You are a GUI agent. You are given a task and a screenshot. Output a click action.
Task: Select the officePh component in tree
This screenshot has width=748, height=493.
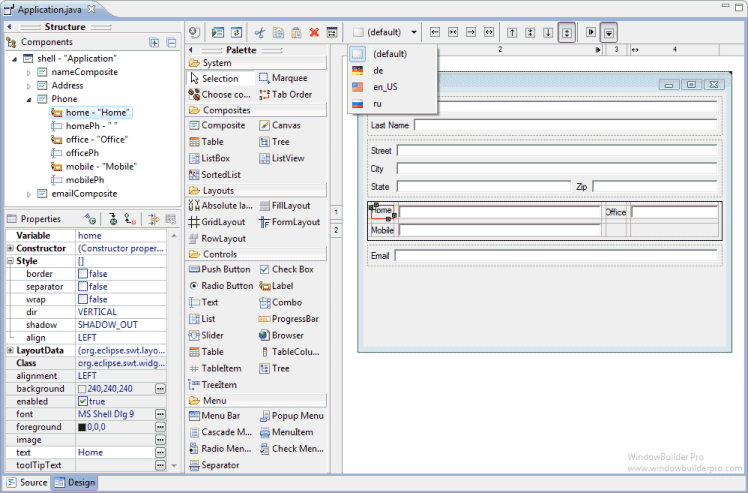tap(84, 153)
